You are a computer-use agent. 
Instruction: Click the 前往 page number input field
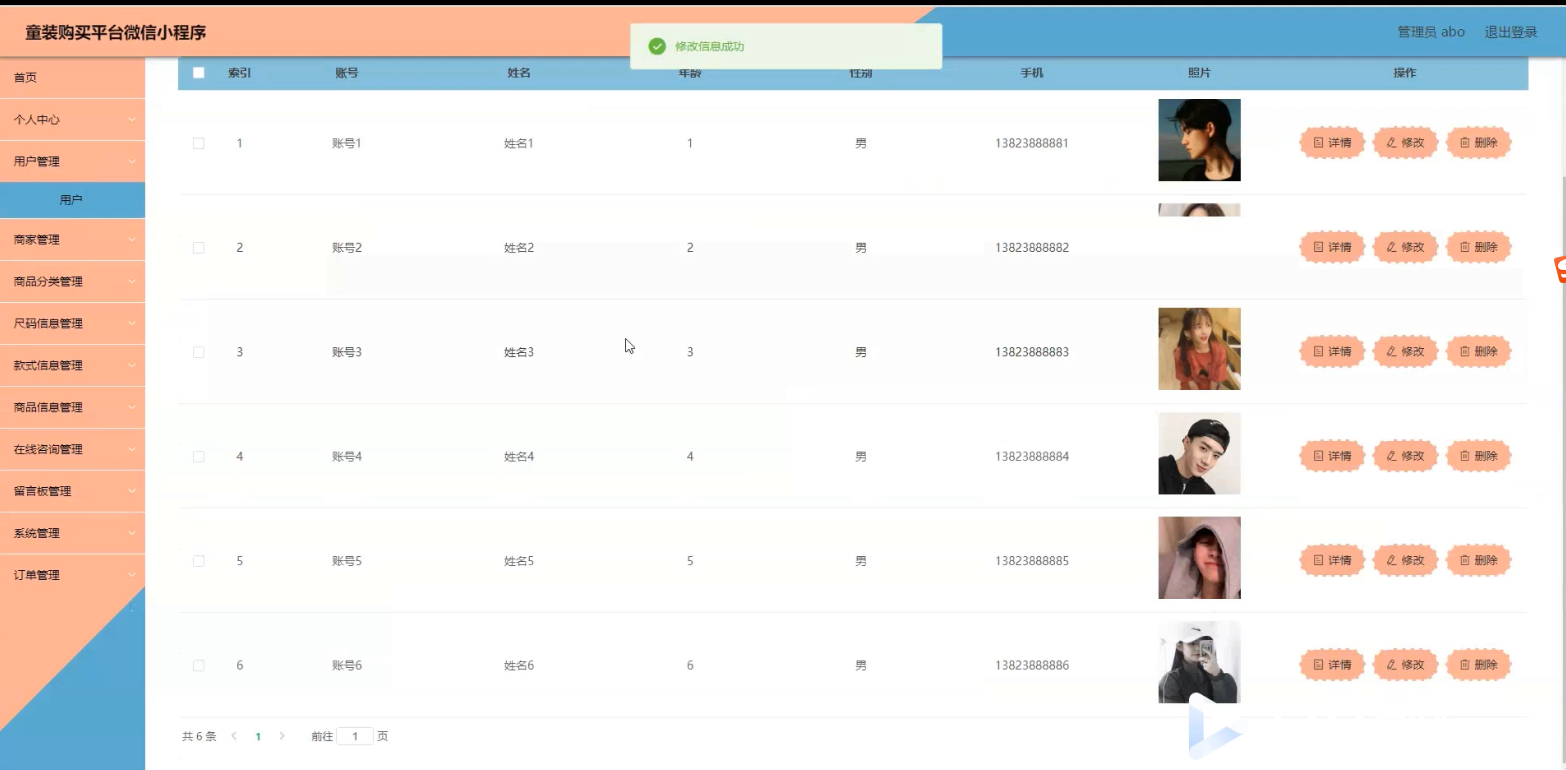[x=355, y=736]
